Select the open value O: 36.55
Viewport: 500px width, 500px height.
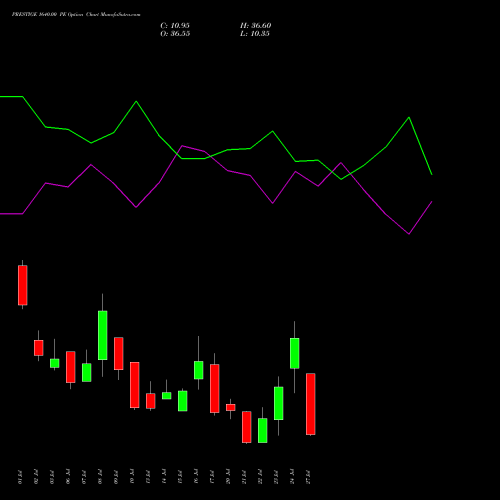(x=175, y=34)
